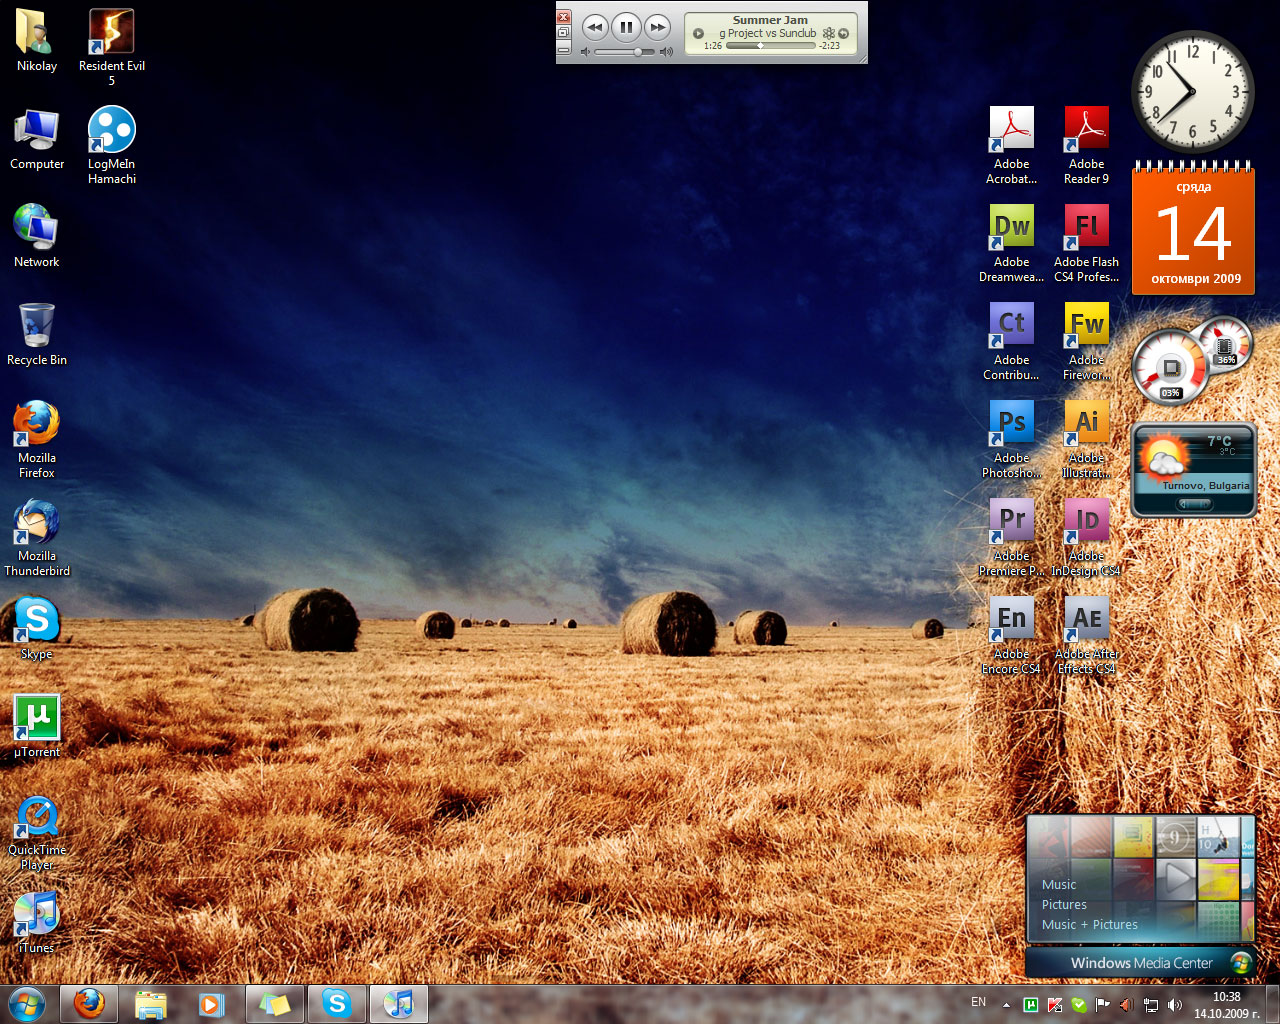Image resolution: width=1280 pixels, height=1024 pixels.
Task: Open the Adobe Dreamweaver shortcut
Action: 1011,227
